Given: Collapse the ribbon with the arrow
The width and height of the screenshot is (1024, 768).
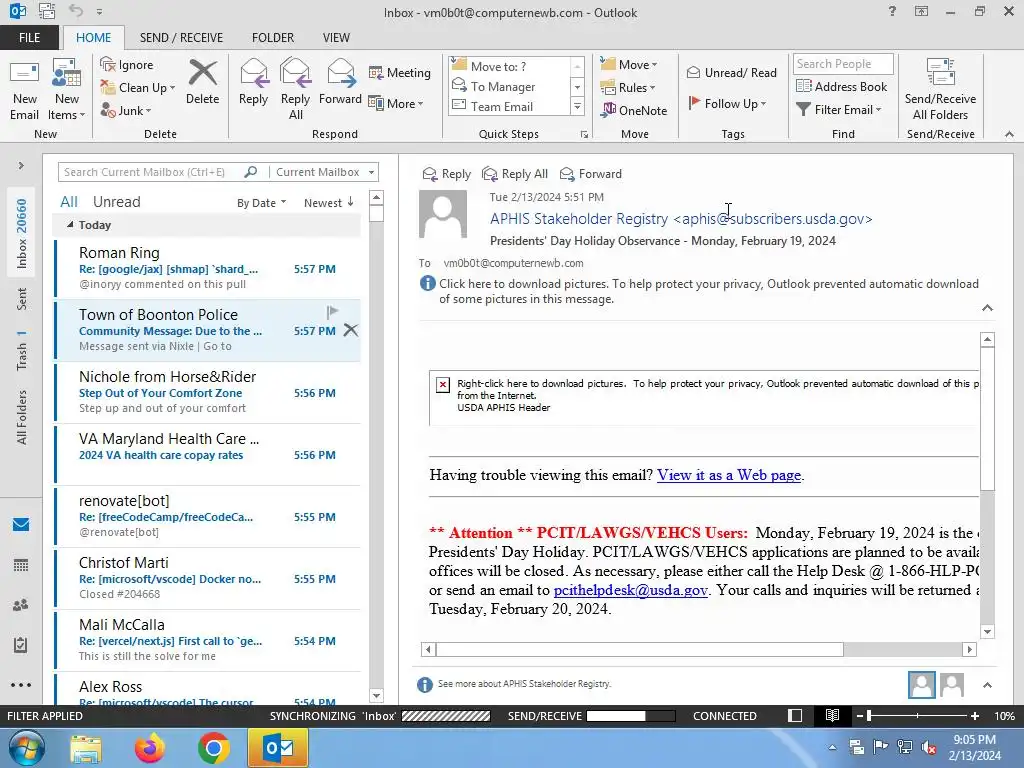Looking at the screenshot, I should point(1009,134).
